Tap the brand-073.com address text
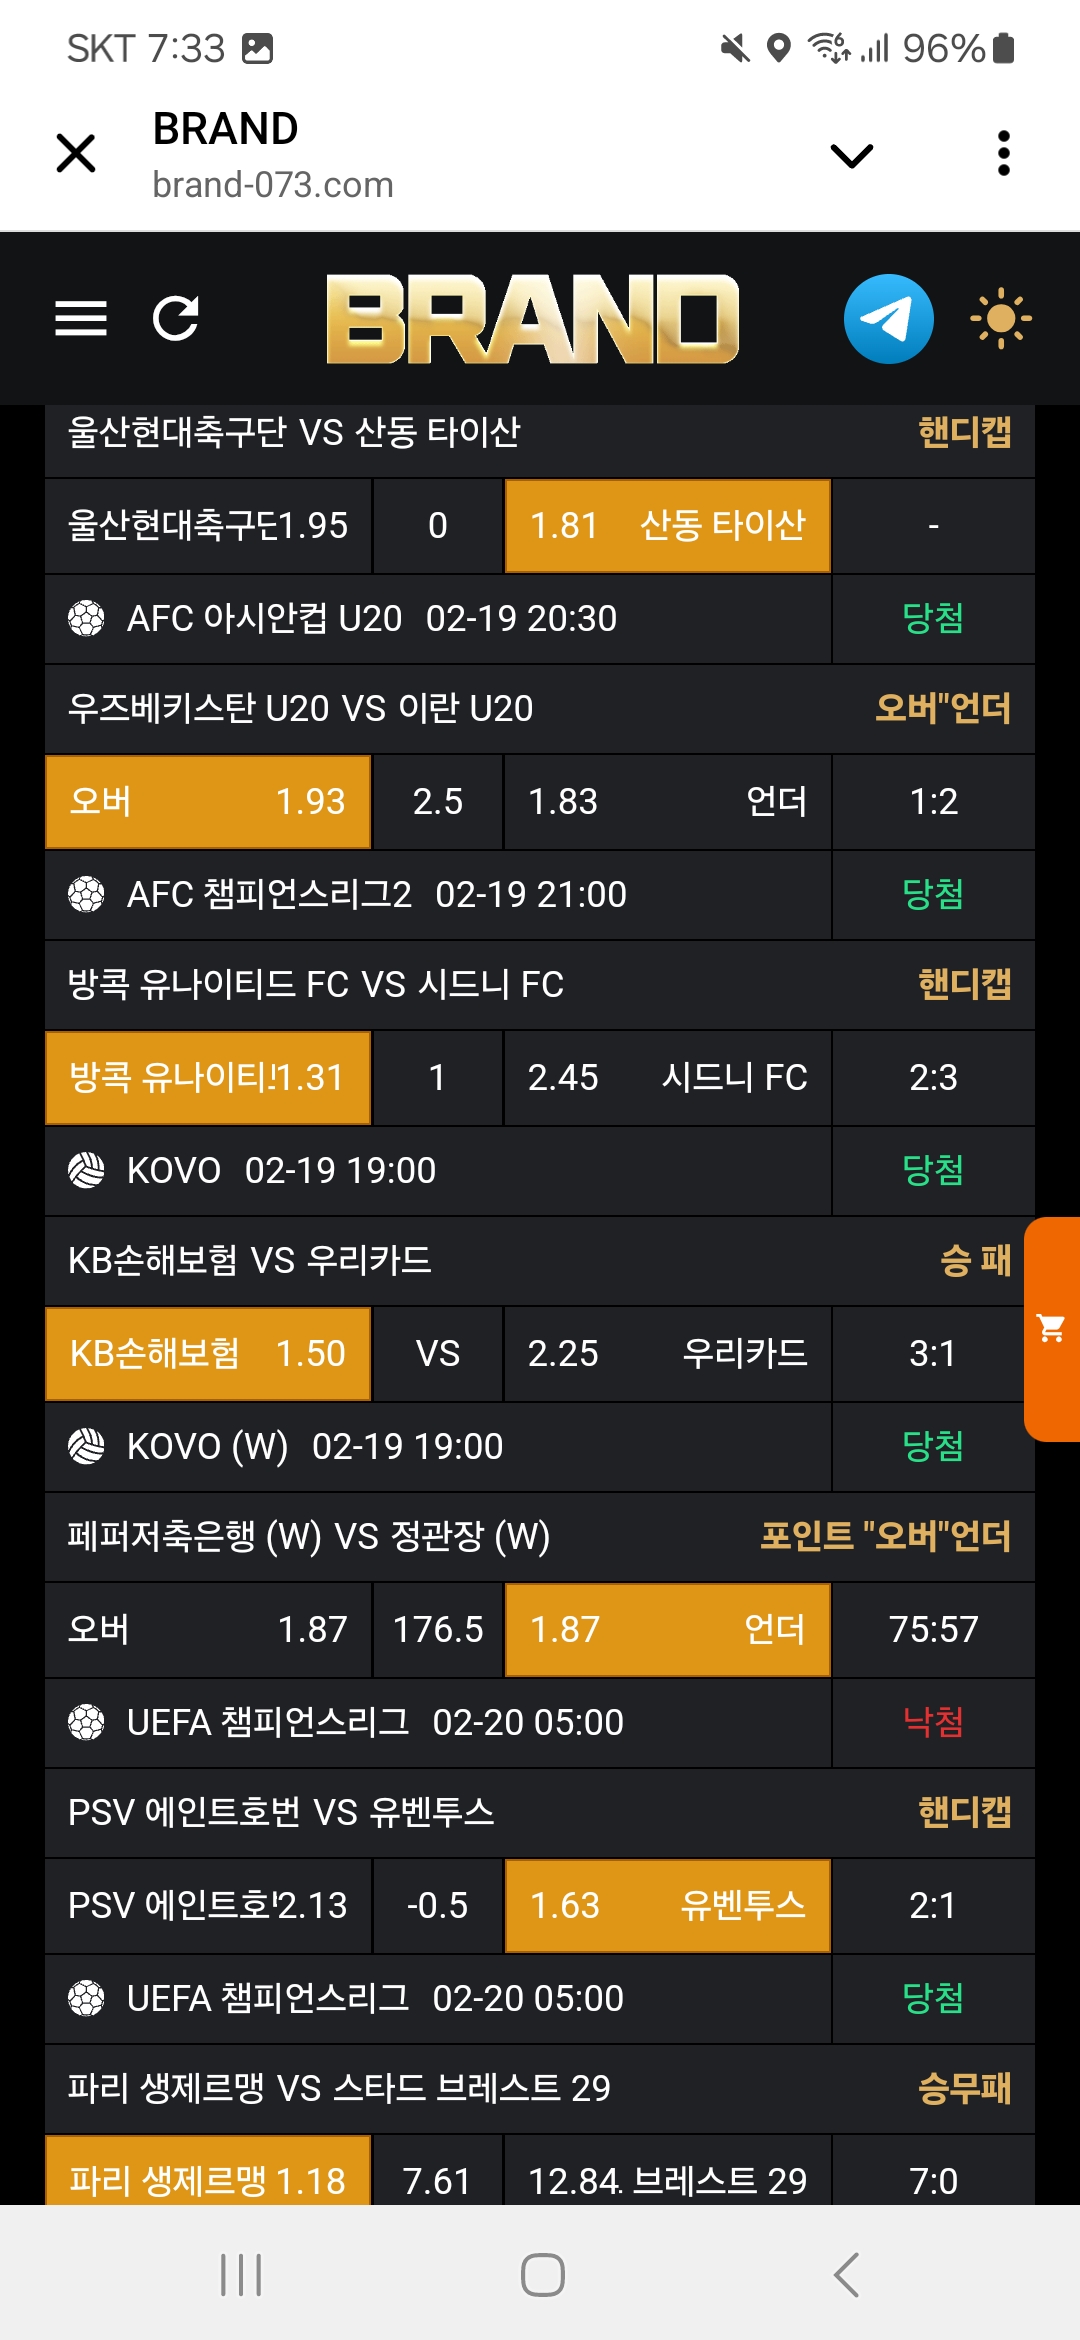1080x2340 pixels. pos(273,185)
